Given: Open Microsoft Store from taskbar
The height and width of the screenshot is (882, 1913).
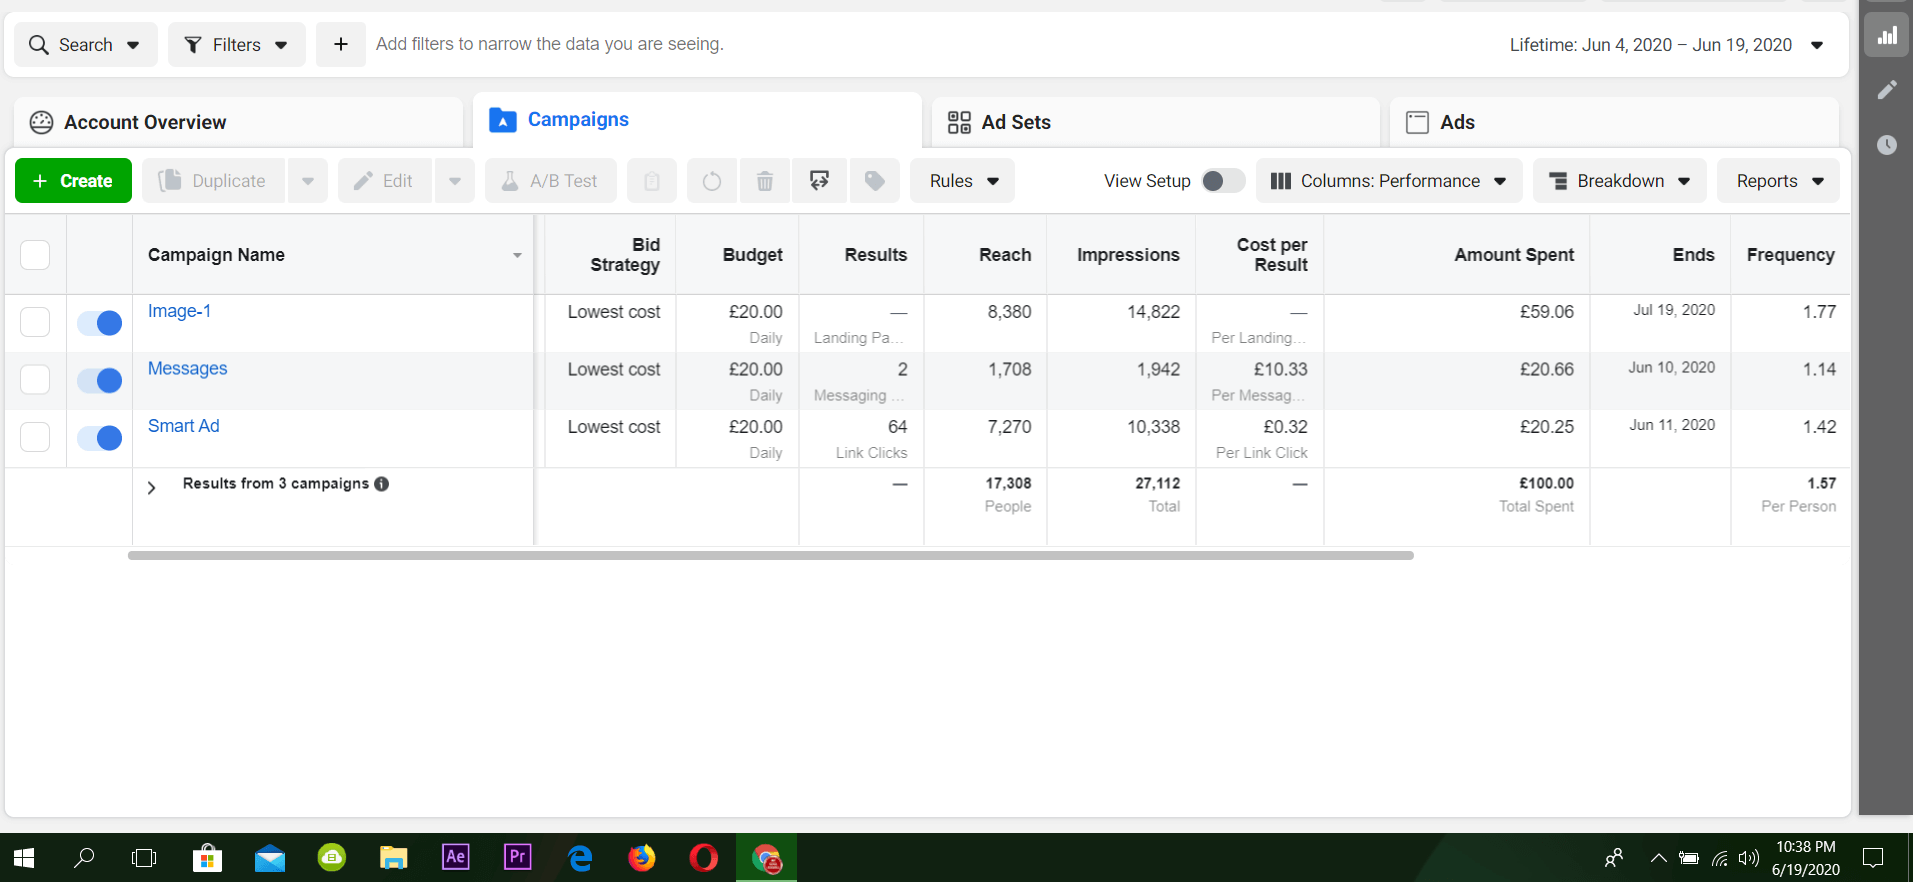Looking at the screenshot, I should click(x=207, y=858).
